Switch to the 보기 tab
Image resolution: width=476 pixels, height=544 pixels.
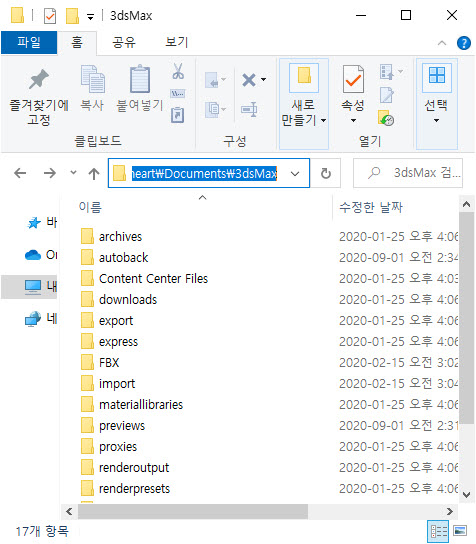pos(177,43)
